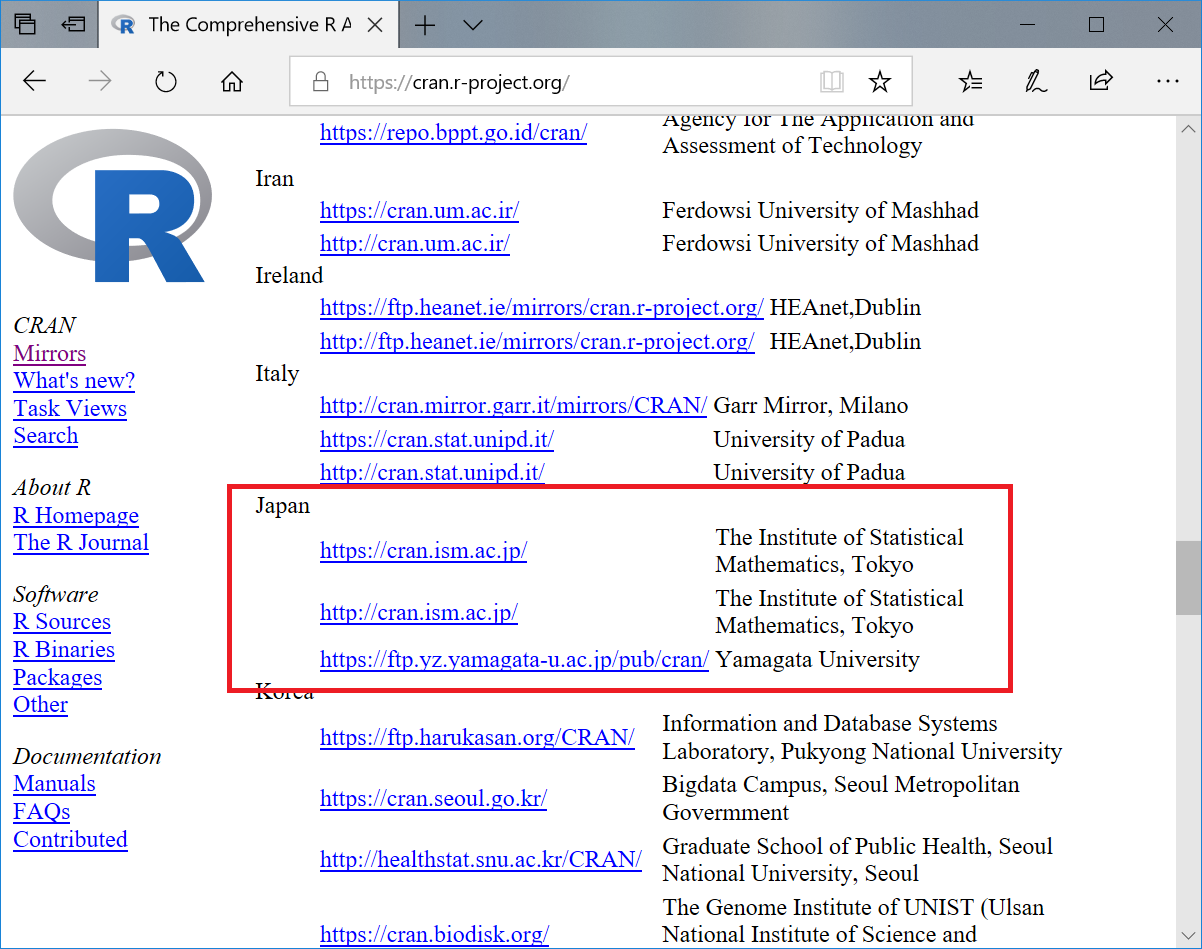
Task: Click the R logo image
Action: pos(112,208)
